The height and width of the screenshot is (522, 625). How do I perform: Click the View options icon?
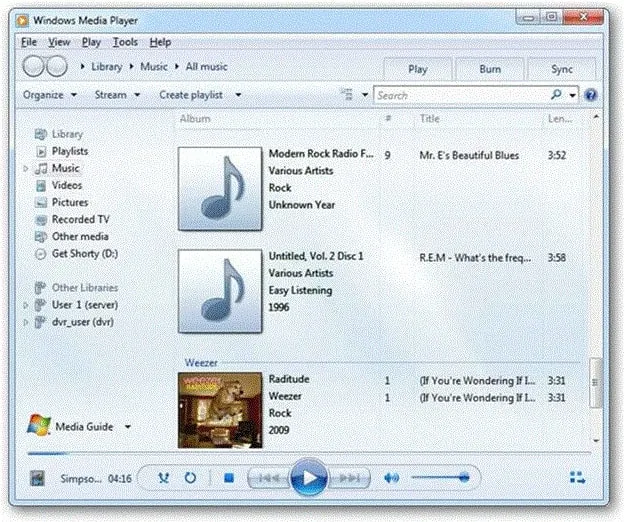[x=347, y=94]
